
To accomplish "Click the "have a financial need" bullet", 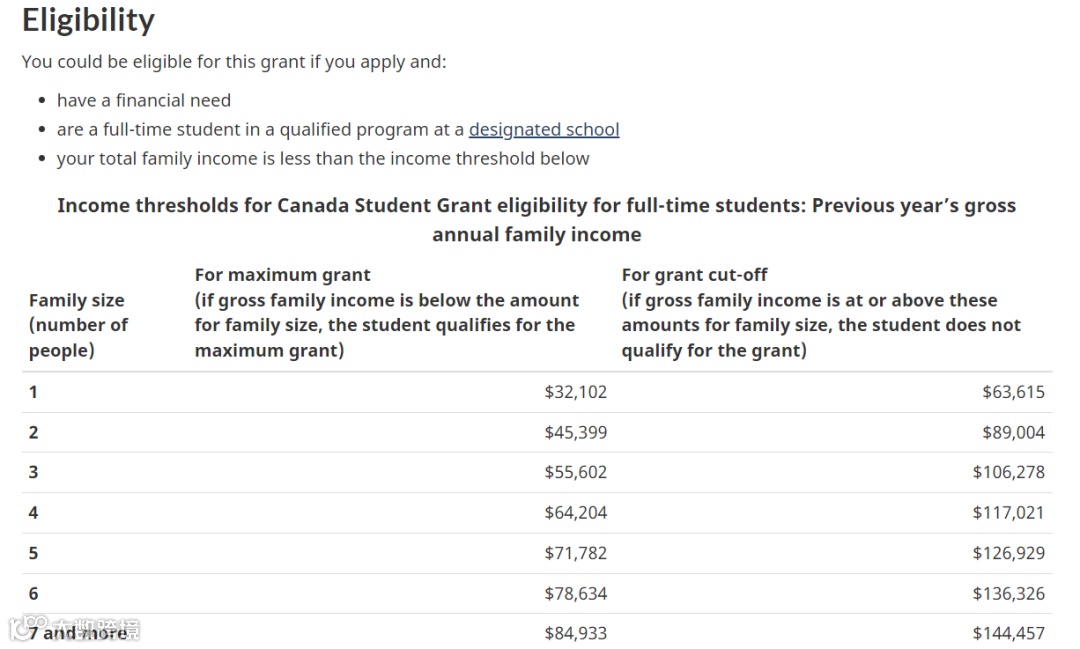I will click(143, 100).
